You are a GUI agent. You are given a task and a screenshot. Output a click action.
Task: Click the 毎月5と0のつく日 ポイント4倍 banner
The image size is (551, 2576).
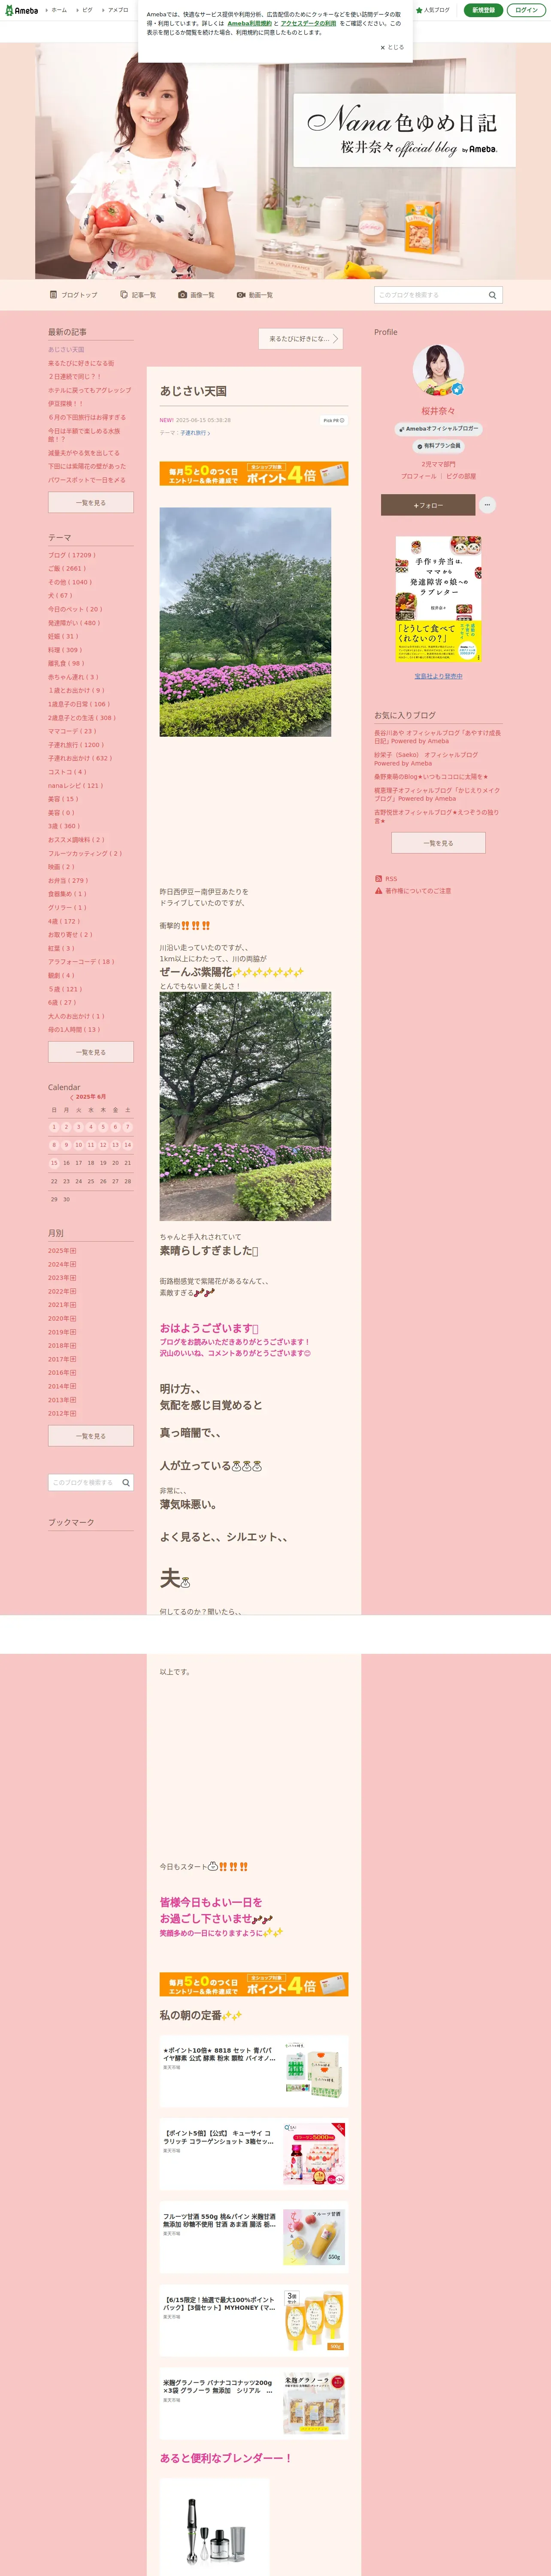[x=254, y=473]
